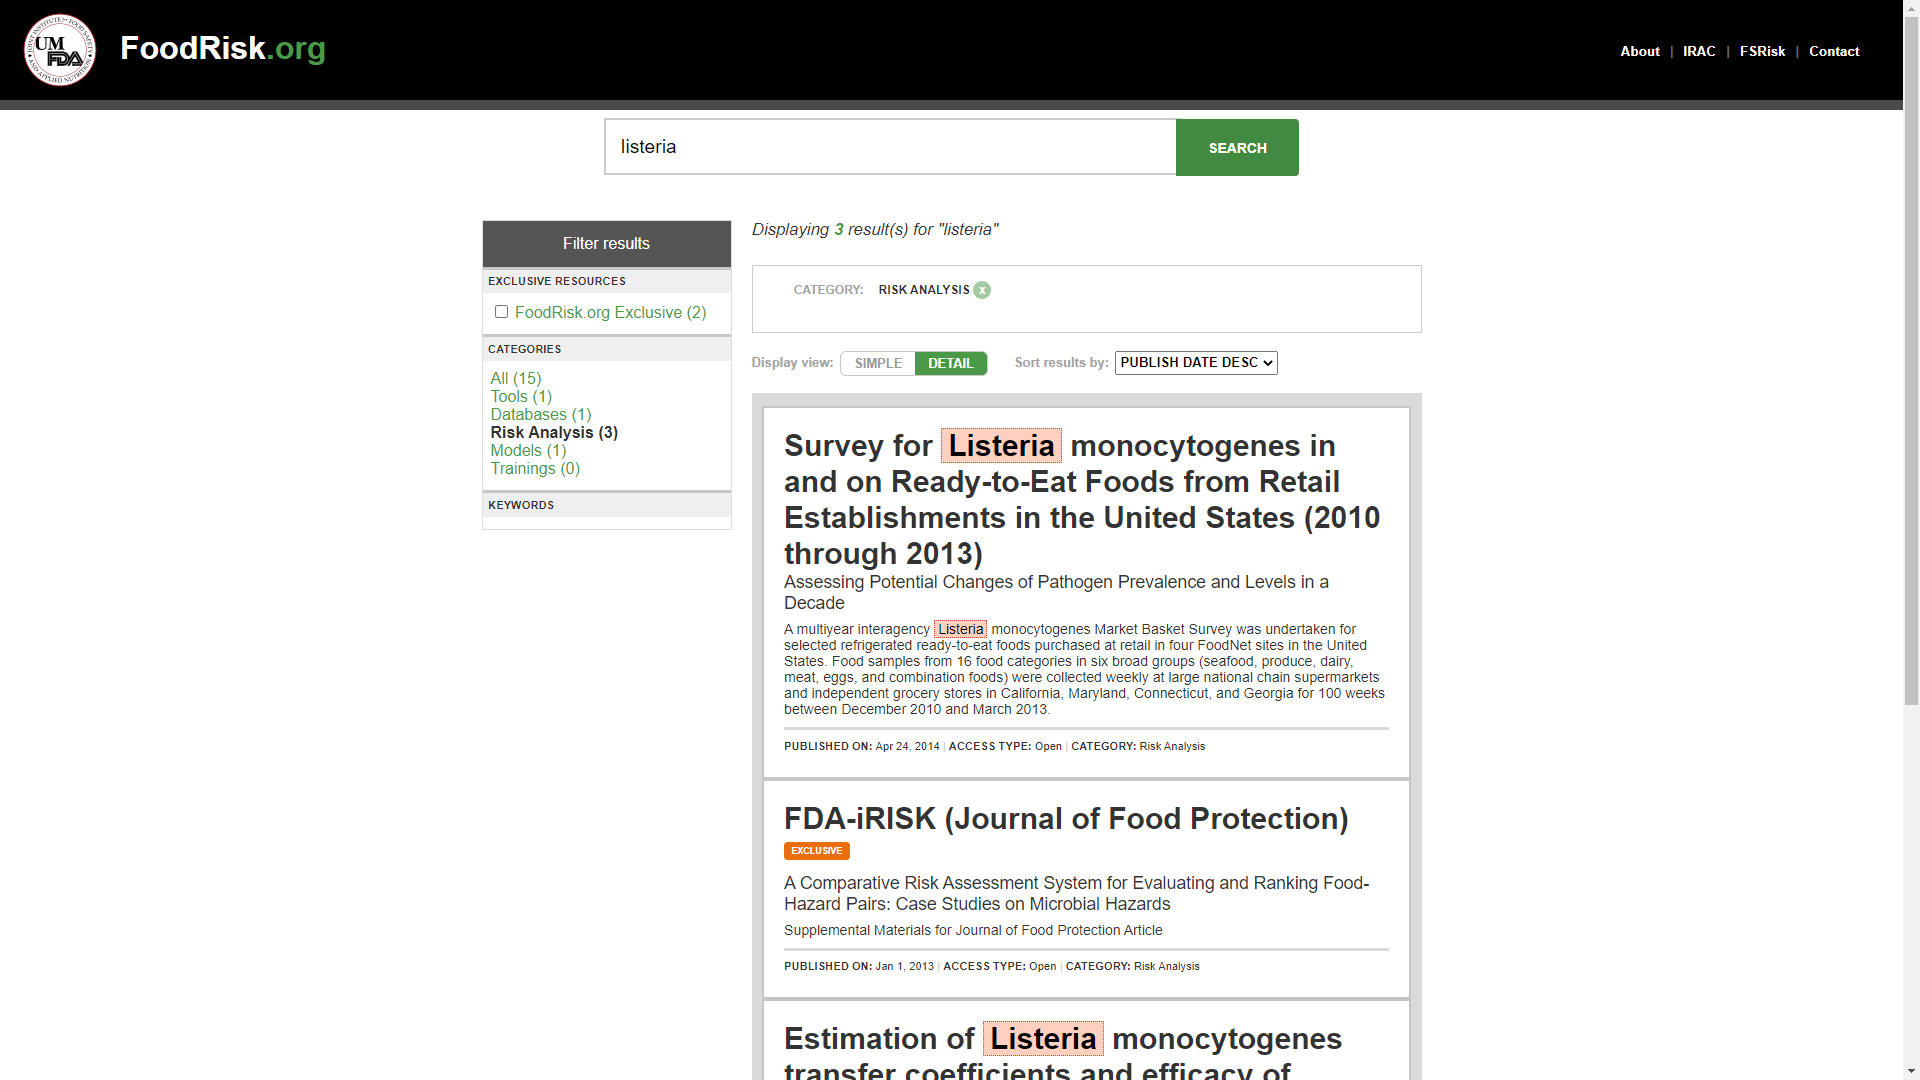Filter results by Tools category
Screen dimensions: 1920x1080
(x=520, y=396)
